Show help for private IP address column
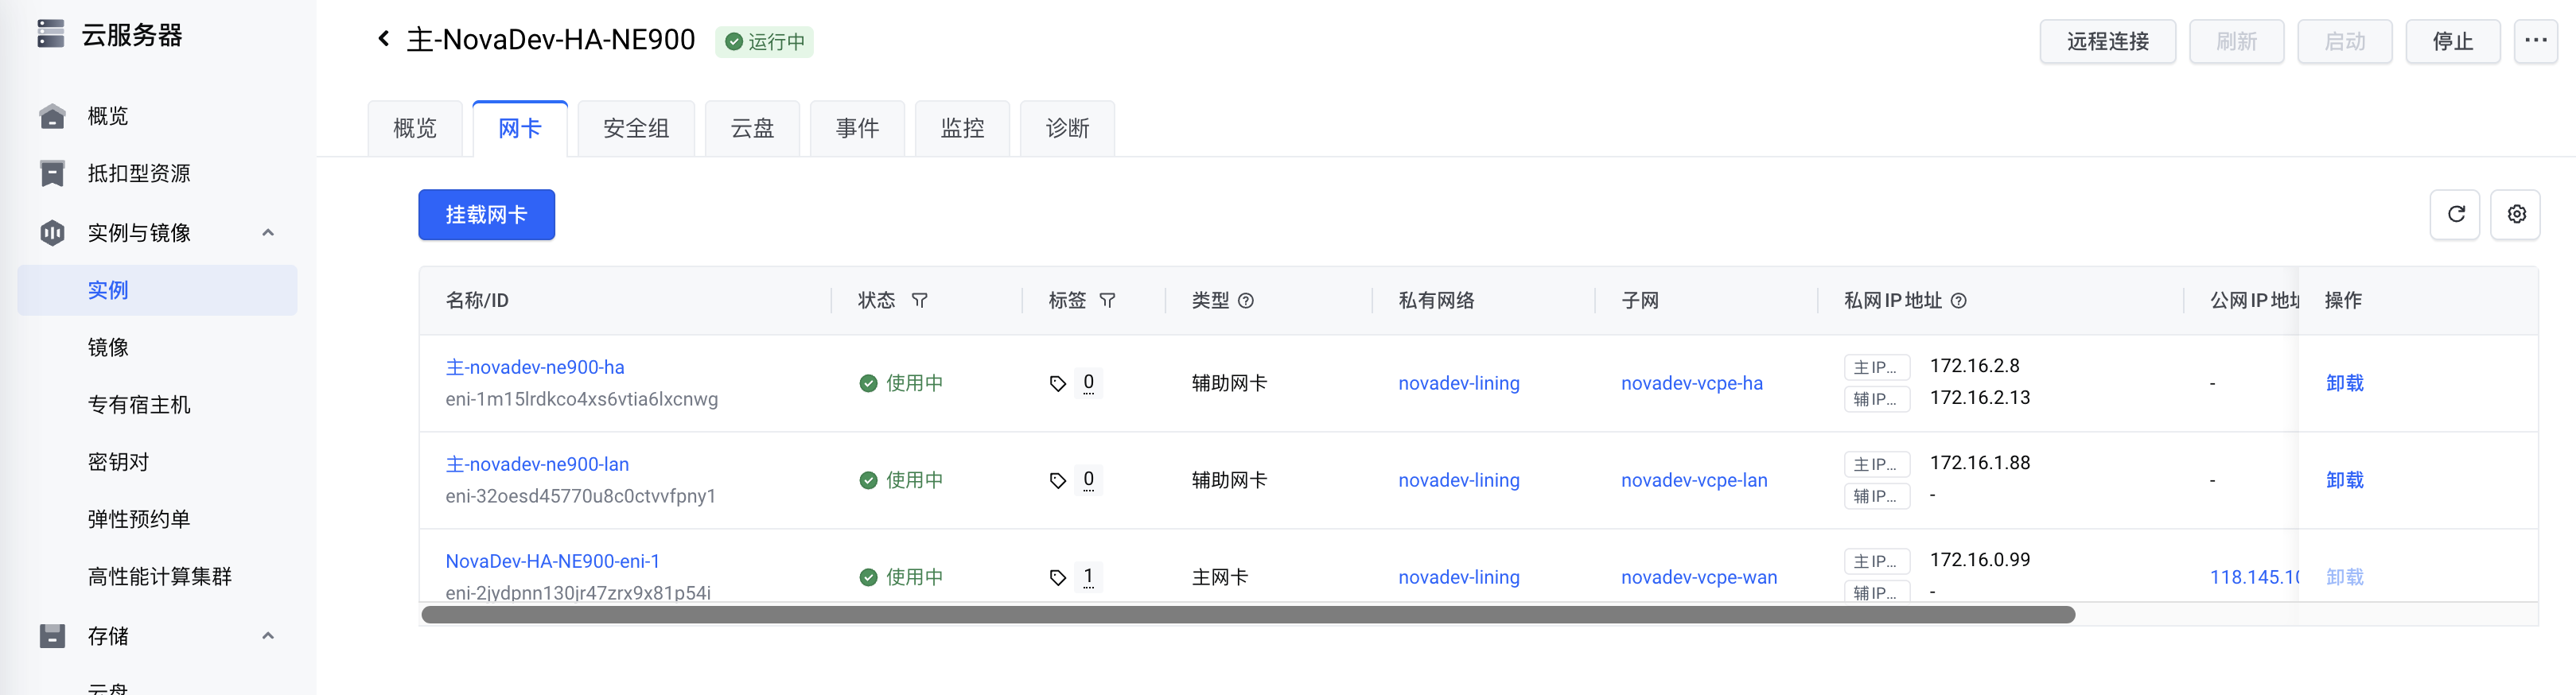Screen dimensions: 2576x695 tap(1959, 300)
